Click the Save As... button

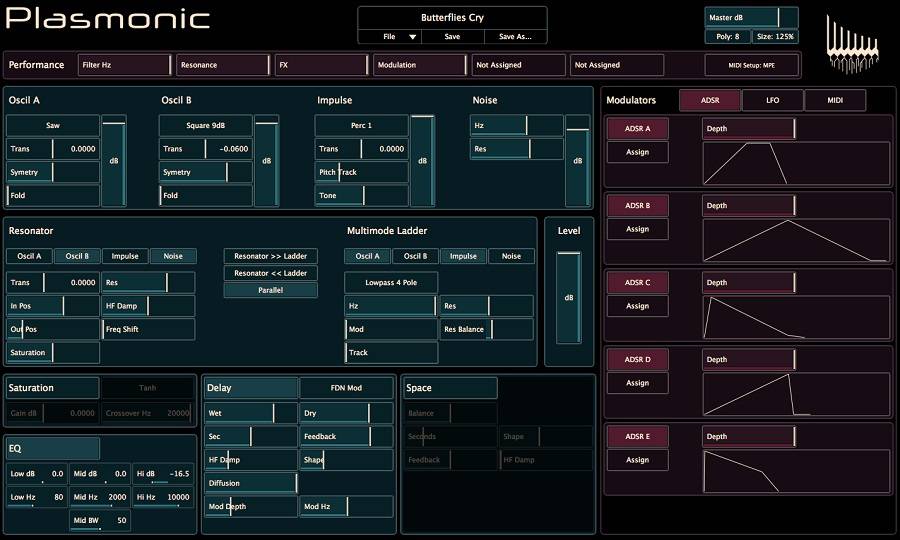point(515,36)
